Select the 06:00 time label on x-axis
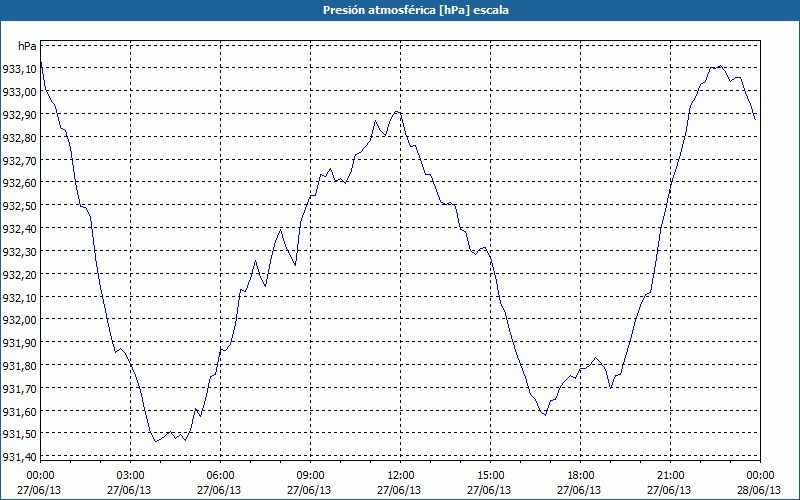This screenshot has height=500, width=800. pos(219,476)
